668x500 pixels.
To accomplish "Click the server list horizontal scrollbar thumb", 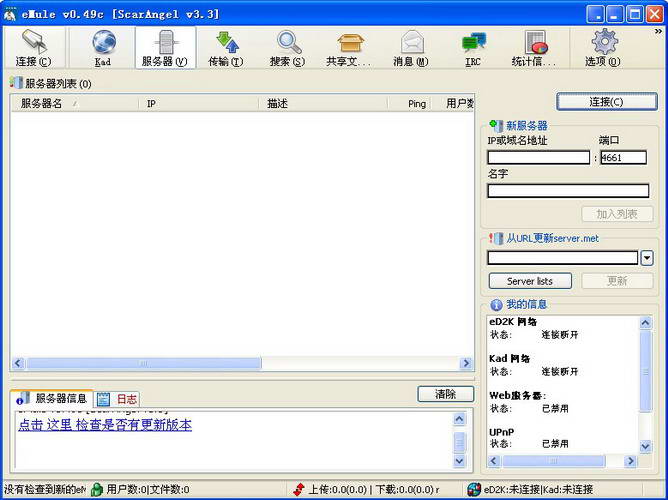I will pos(144,363).
